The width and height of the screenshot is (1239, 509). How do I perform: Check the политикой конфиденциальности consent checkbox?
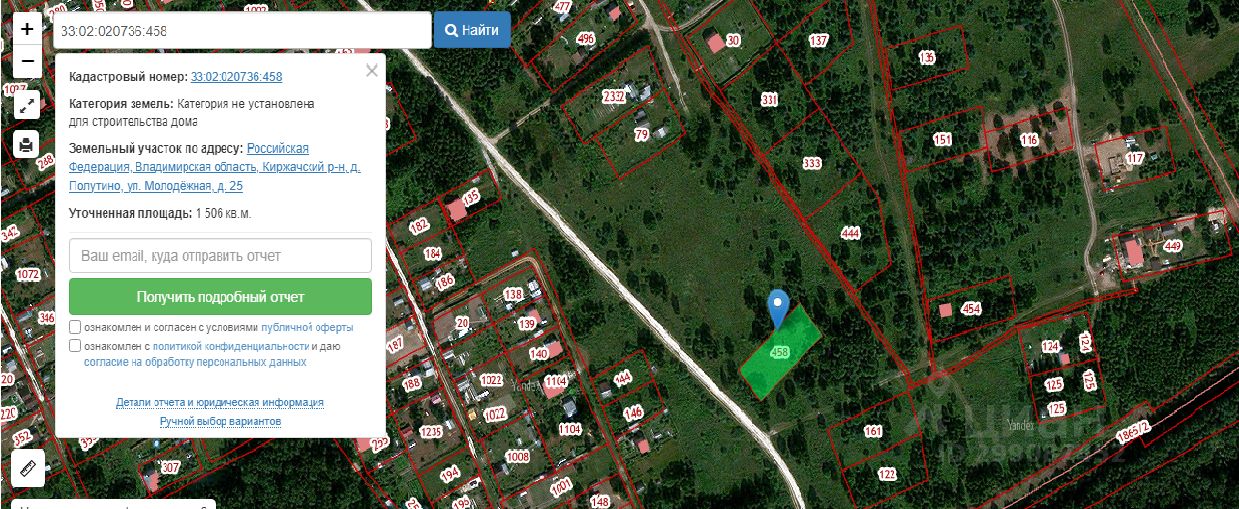click(76, 346)
